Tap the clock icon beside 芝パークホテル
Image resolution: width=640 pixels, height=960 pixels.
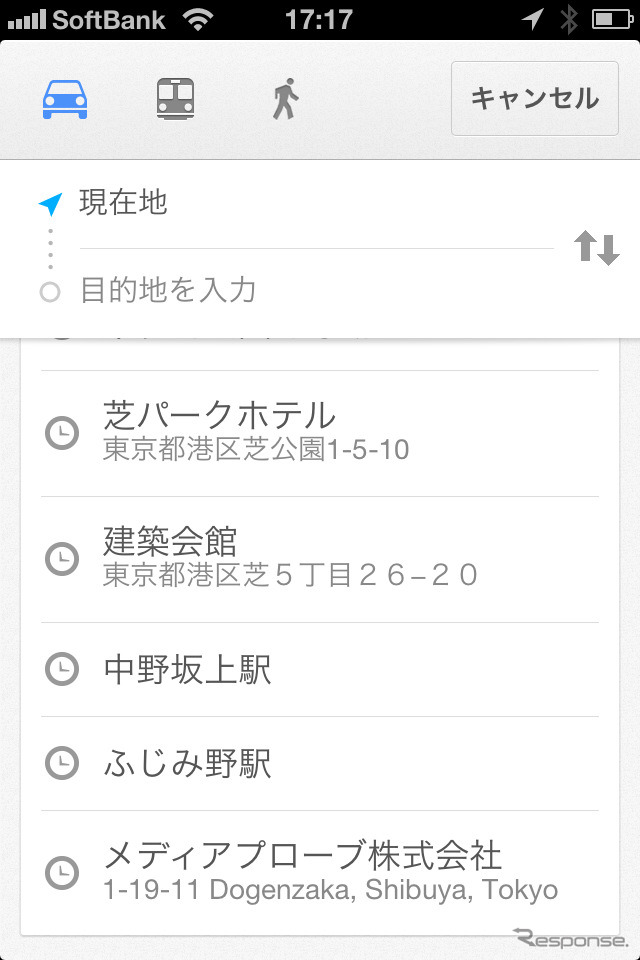pyautogui.click(x=61, y=433)
